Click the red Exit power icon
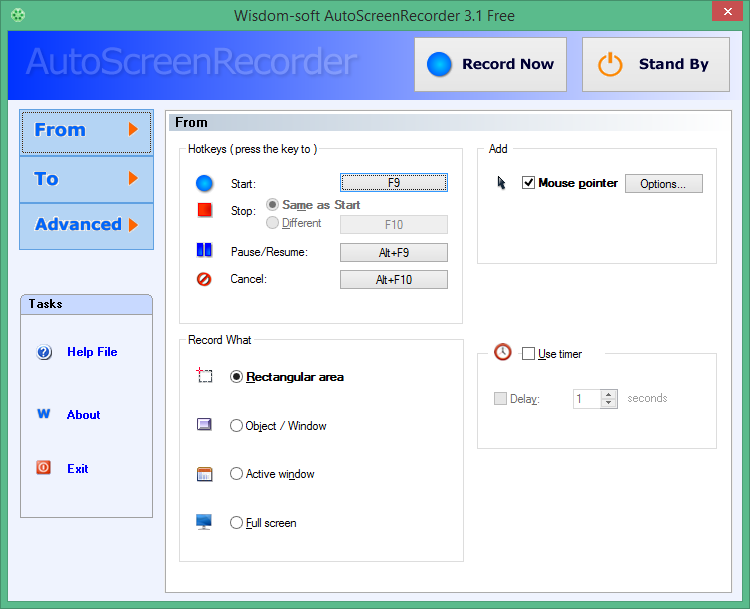Screen dimensions: 750x609 coord(44,467)
